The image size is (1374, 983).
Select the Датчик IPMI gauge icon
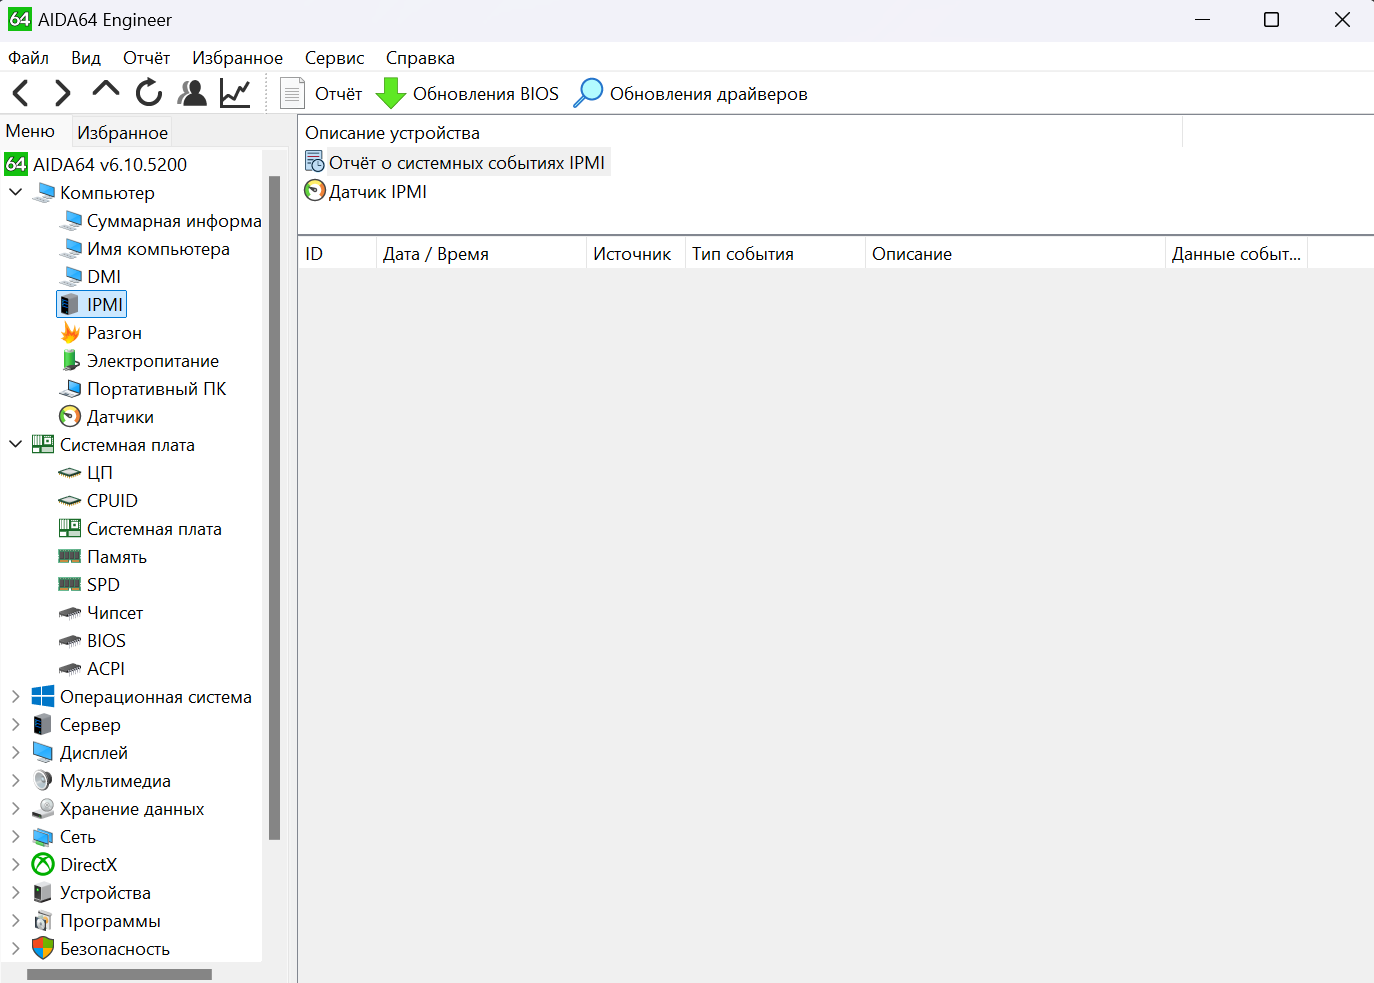(315, 191)
